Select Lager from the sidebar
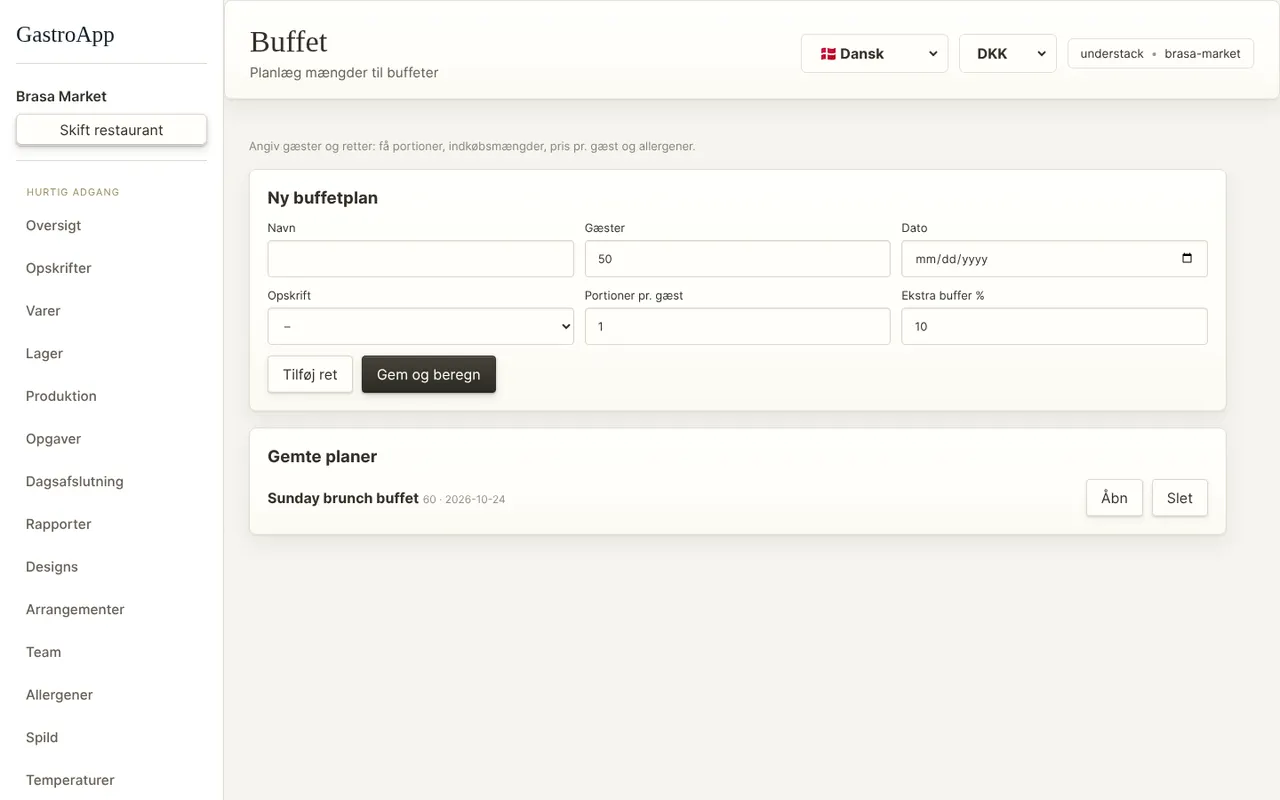1280x800 pixels. (x=44, y=353)
